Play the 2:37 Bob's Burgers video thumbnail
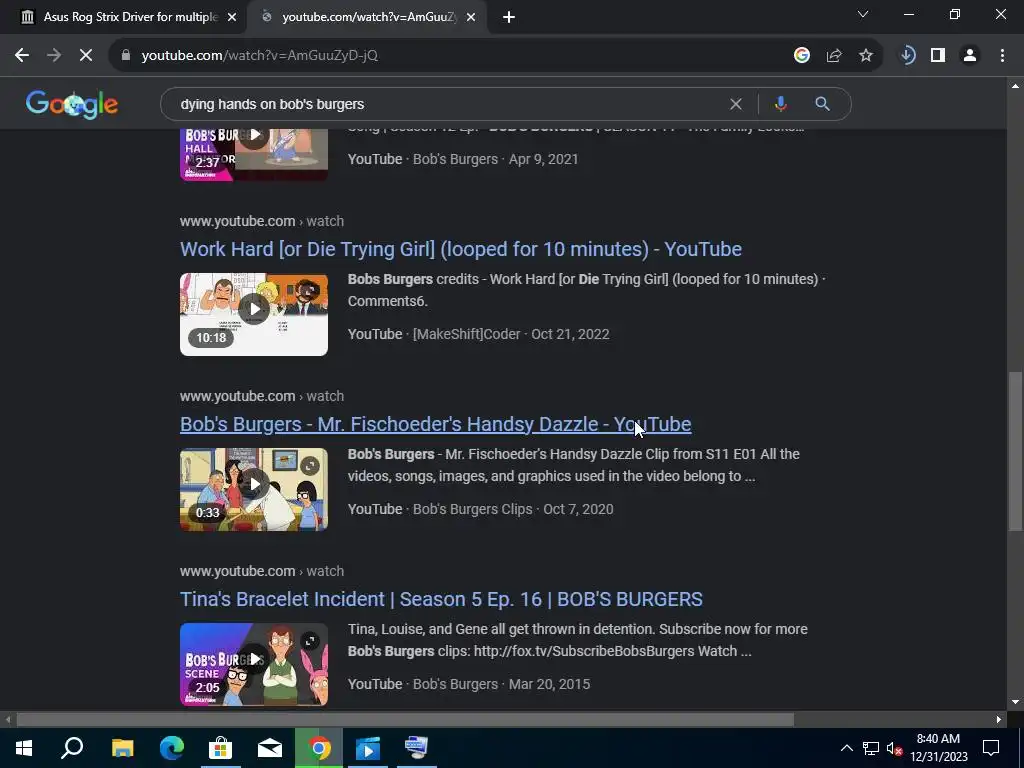 (254, 154)
